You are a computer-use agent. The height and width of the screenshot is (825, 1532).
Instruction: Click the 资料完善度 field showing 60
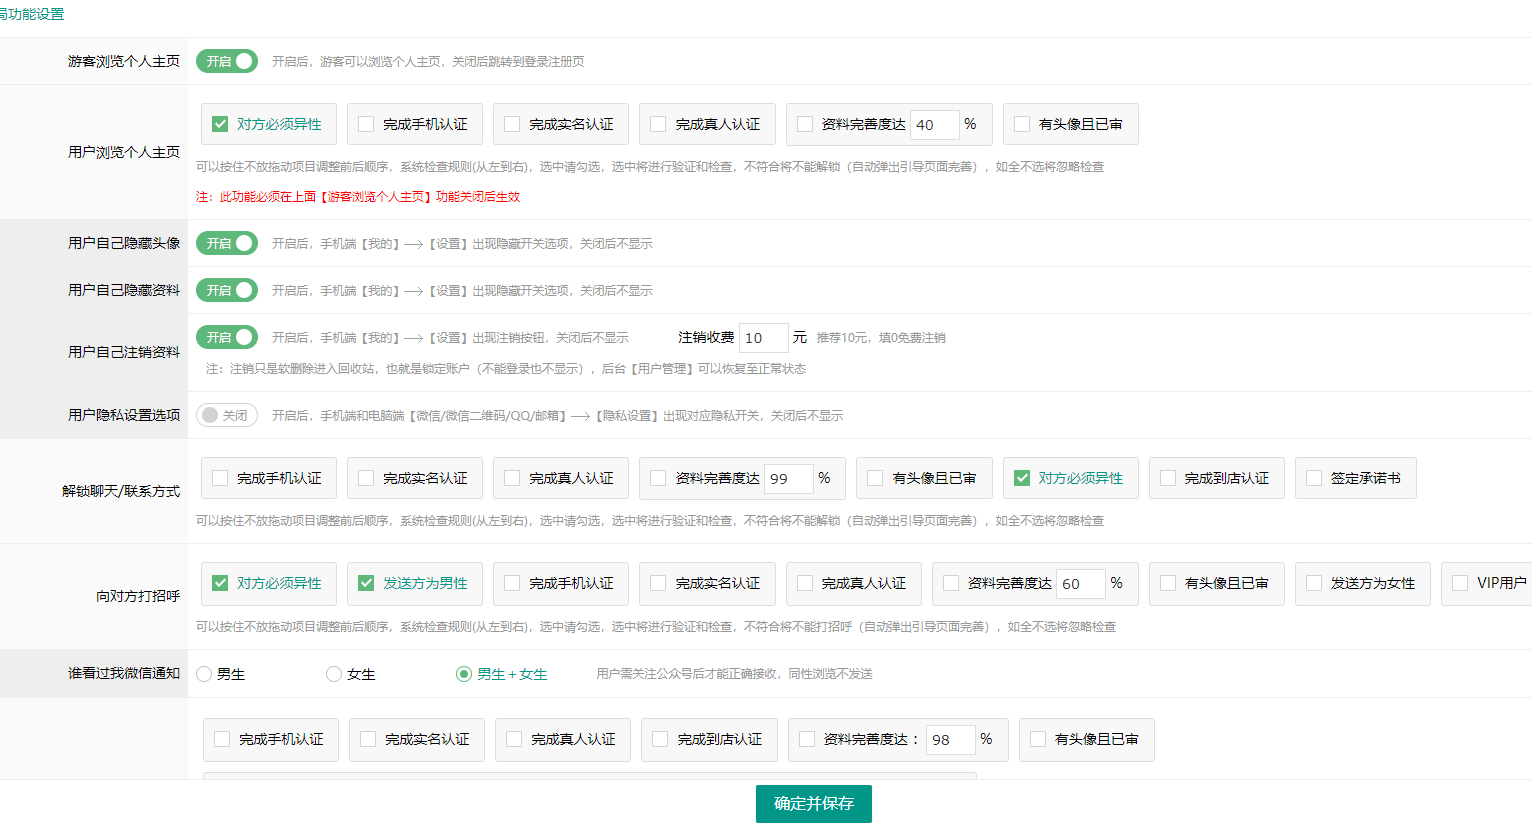pos(1081,584)
